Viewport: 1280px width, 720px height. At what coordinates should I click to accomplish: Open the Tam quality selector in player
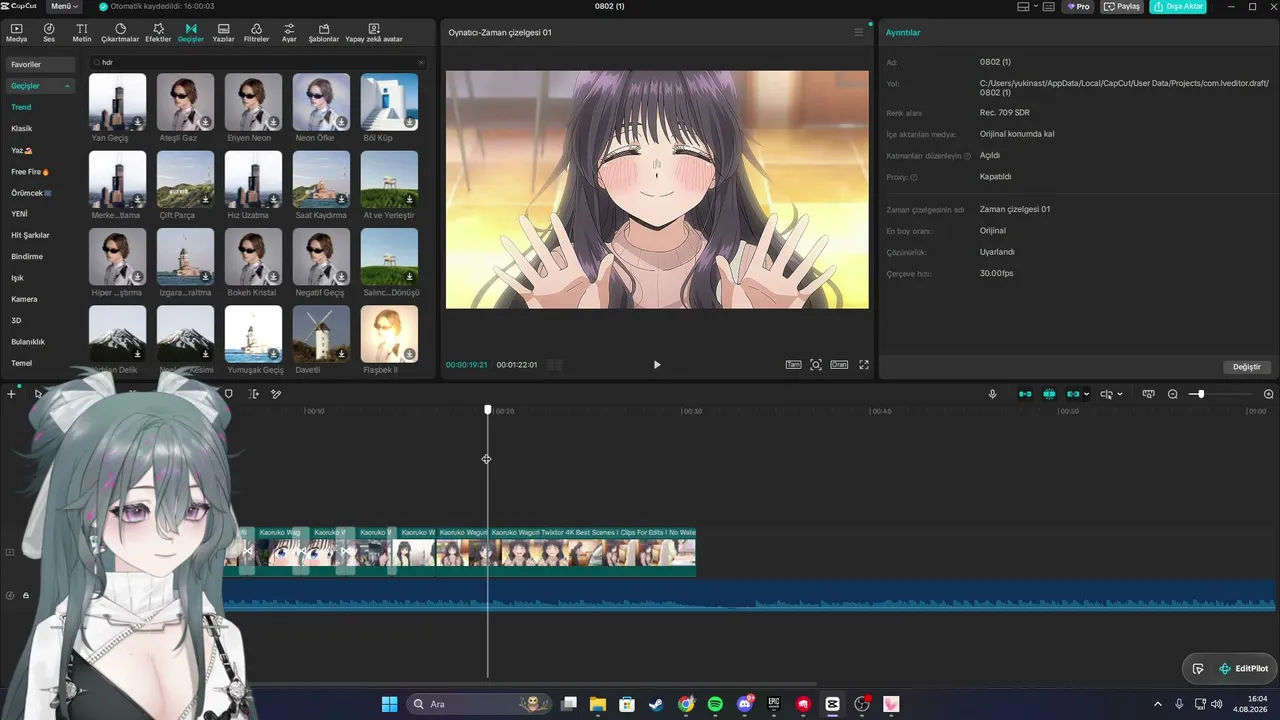793,365
